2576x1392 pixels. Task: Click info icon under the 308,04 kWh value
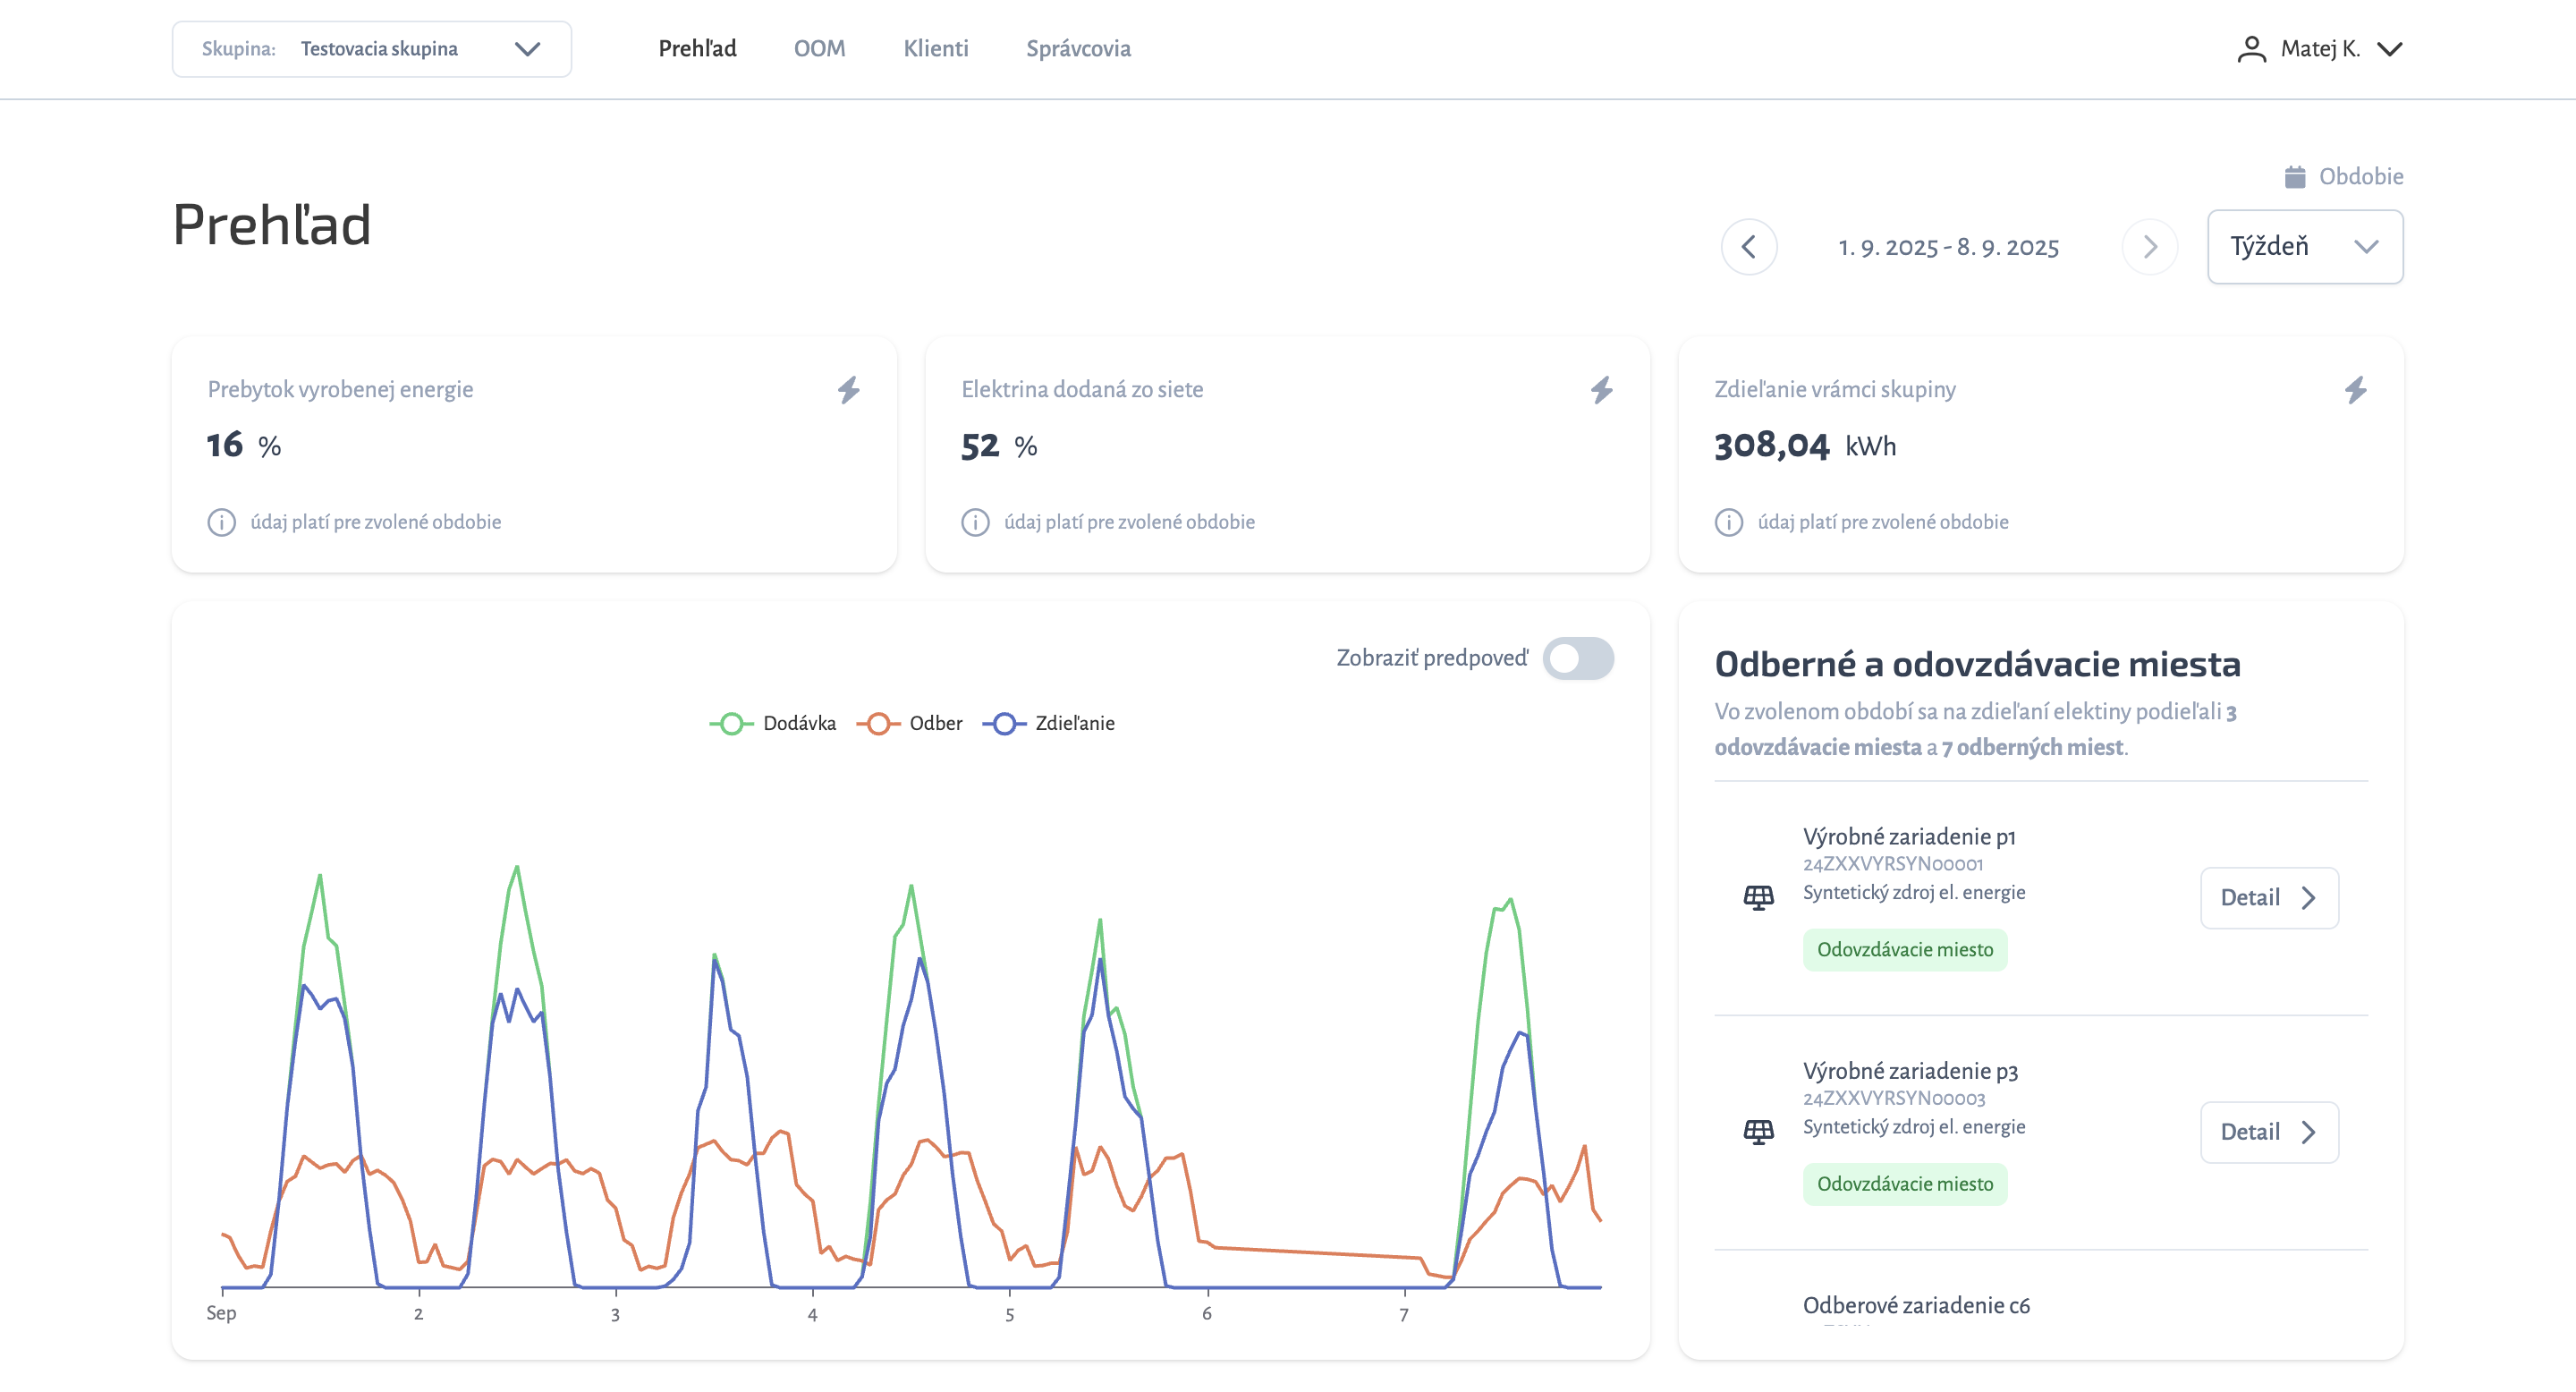pos(1728,522)
